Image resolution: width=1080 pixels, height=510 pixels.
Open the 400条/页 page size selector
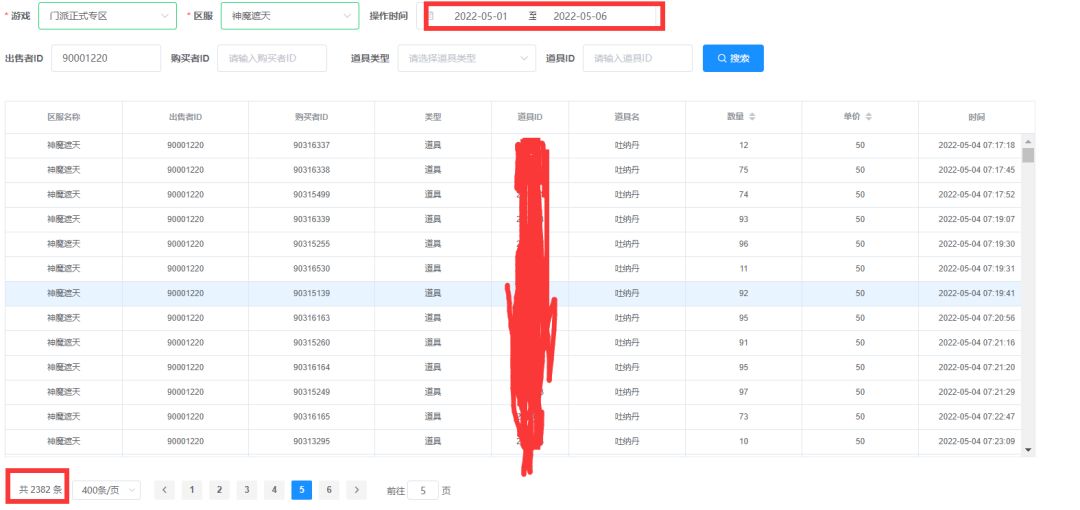pyautogui.click(x=106, y=490)
